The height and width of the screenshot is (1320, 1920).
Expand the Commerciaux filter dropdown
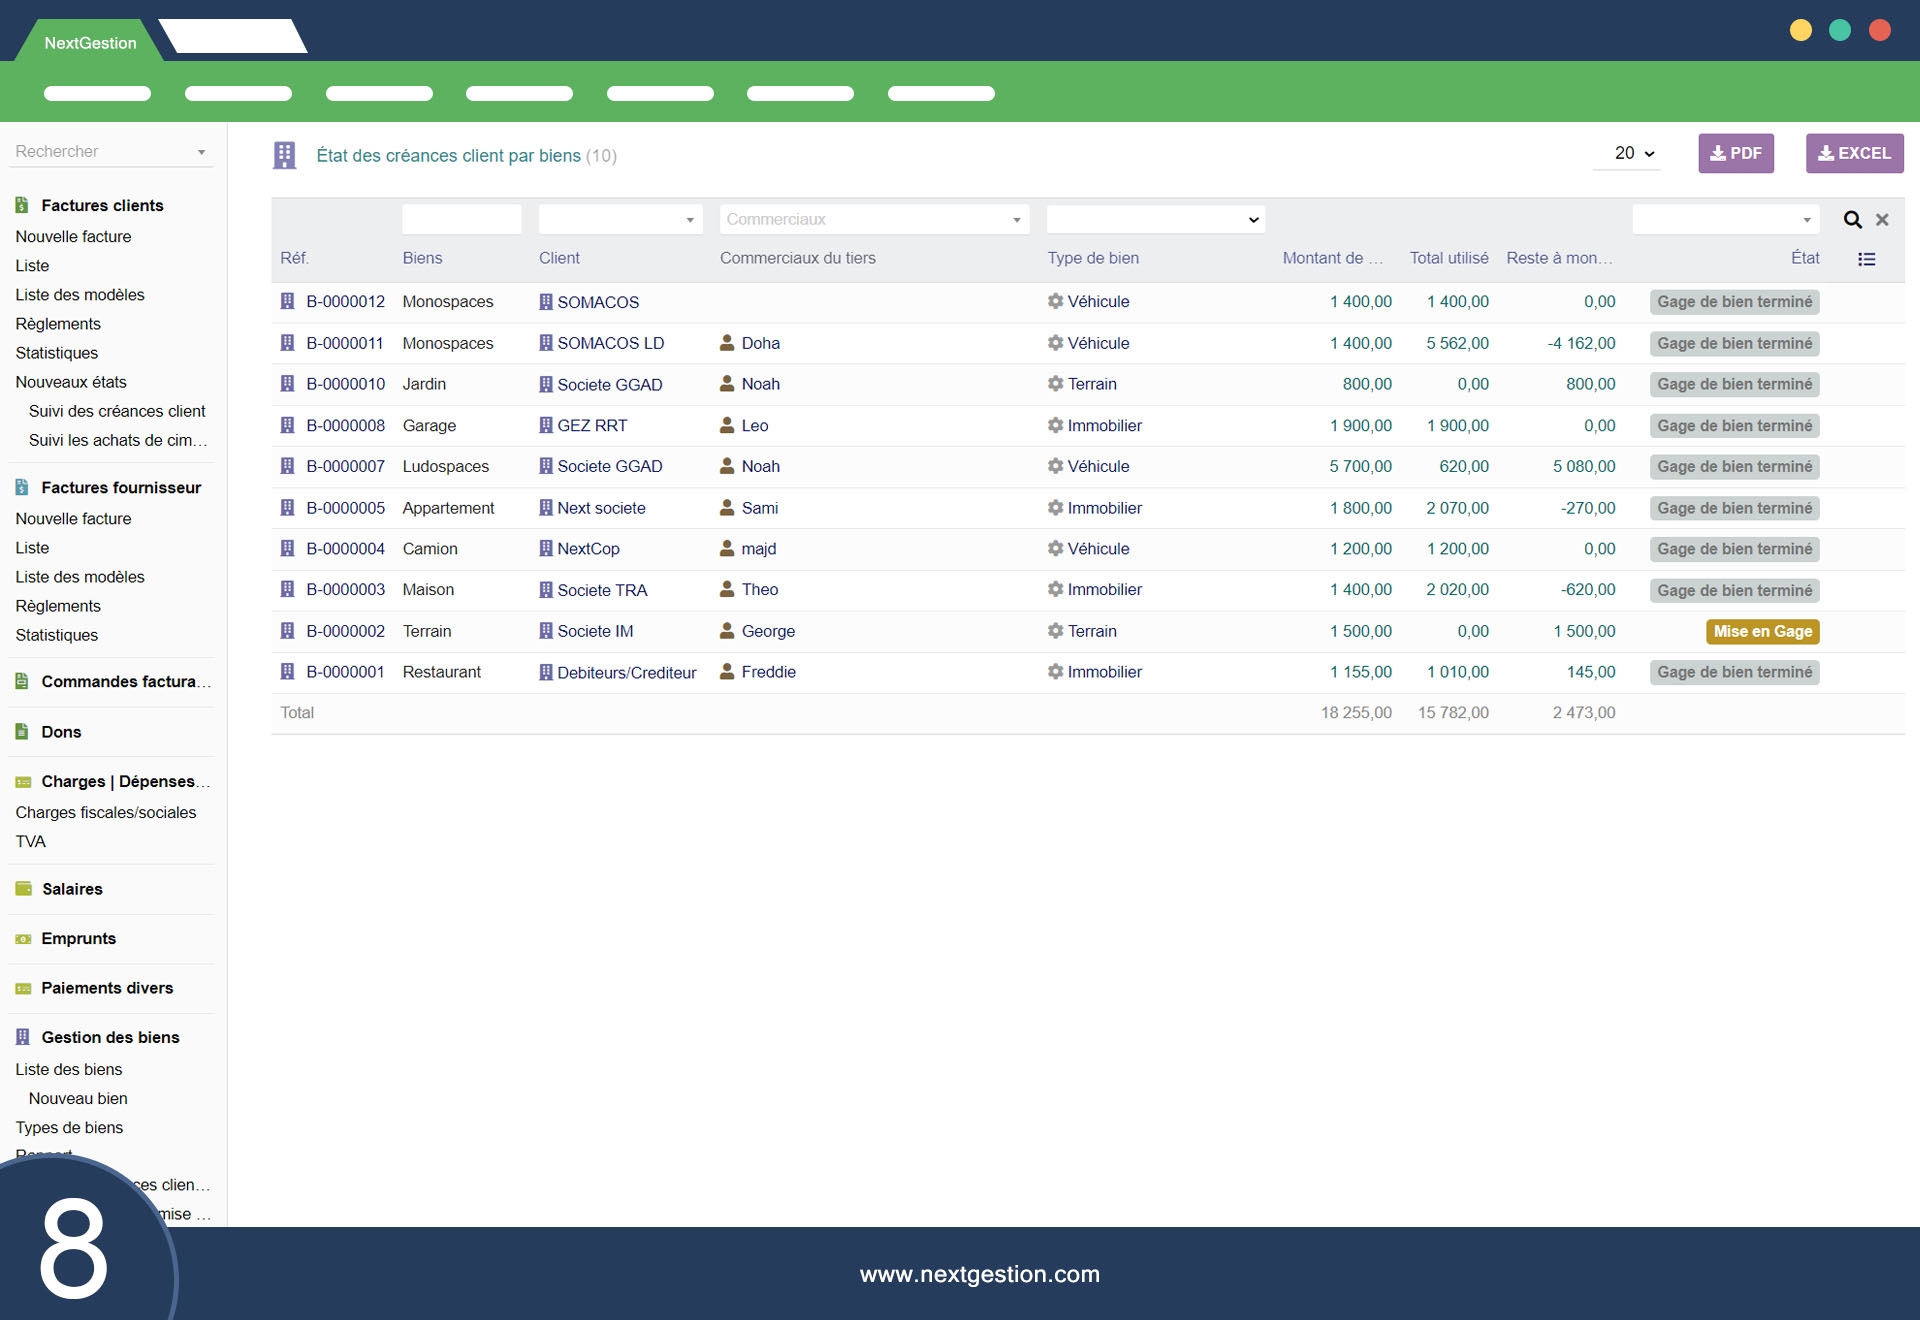(x=873, y=220)
